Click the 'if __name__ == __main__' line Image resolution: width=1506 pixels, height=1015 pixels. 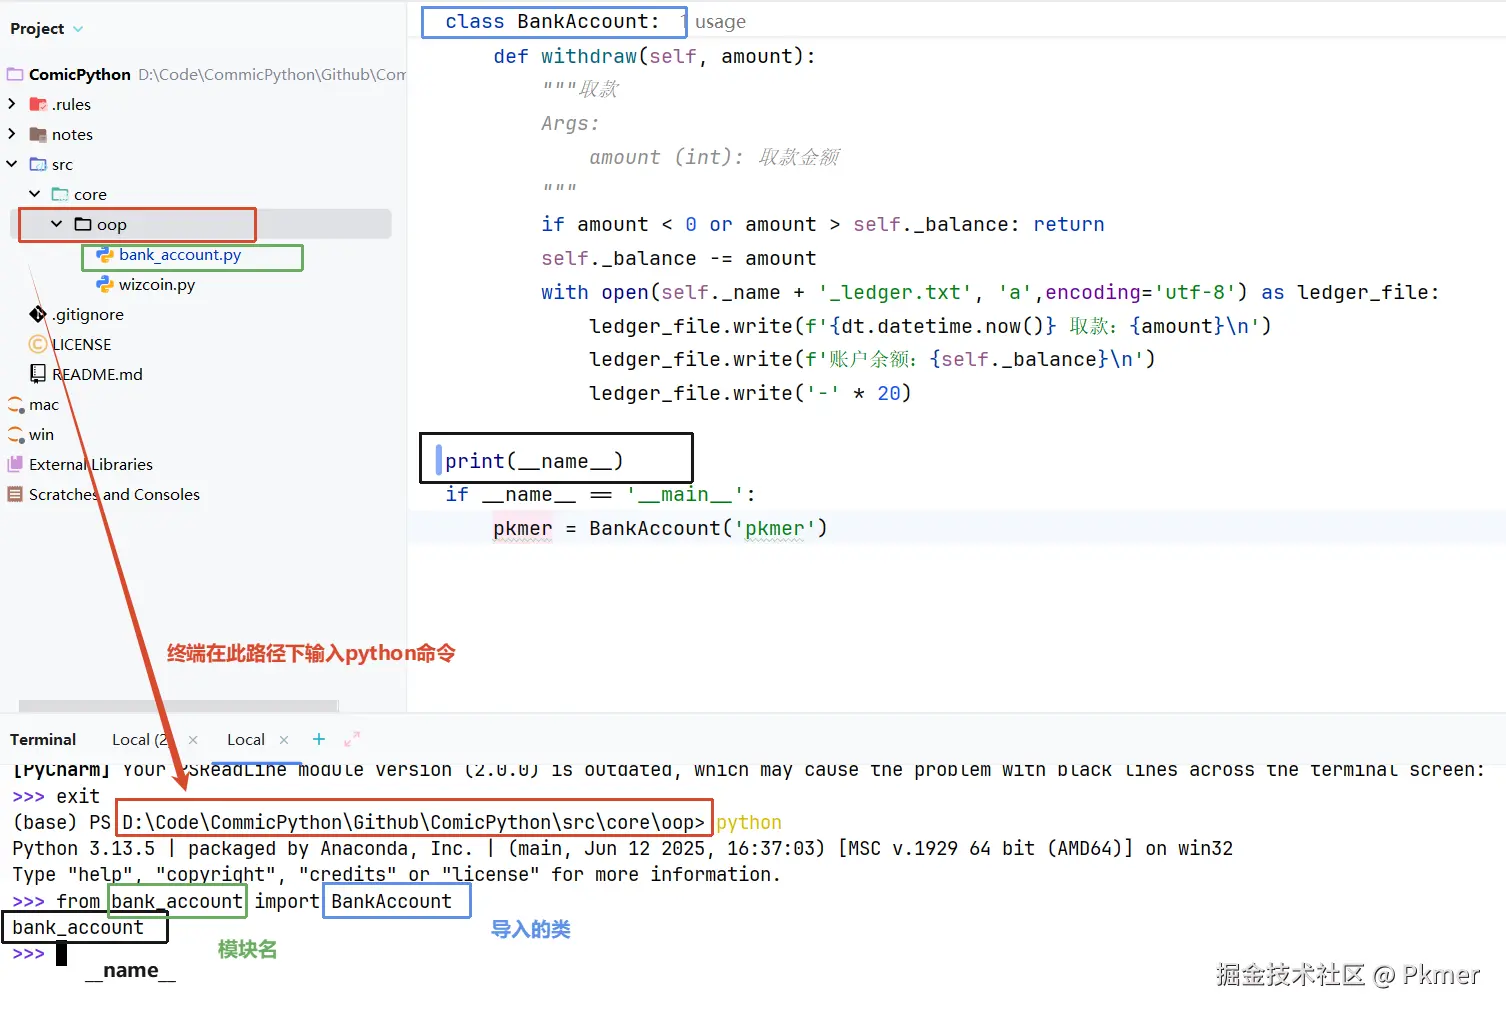coord(600,495)
